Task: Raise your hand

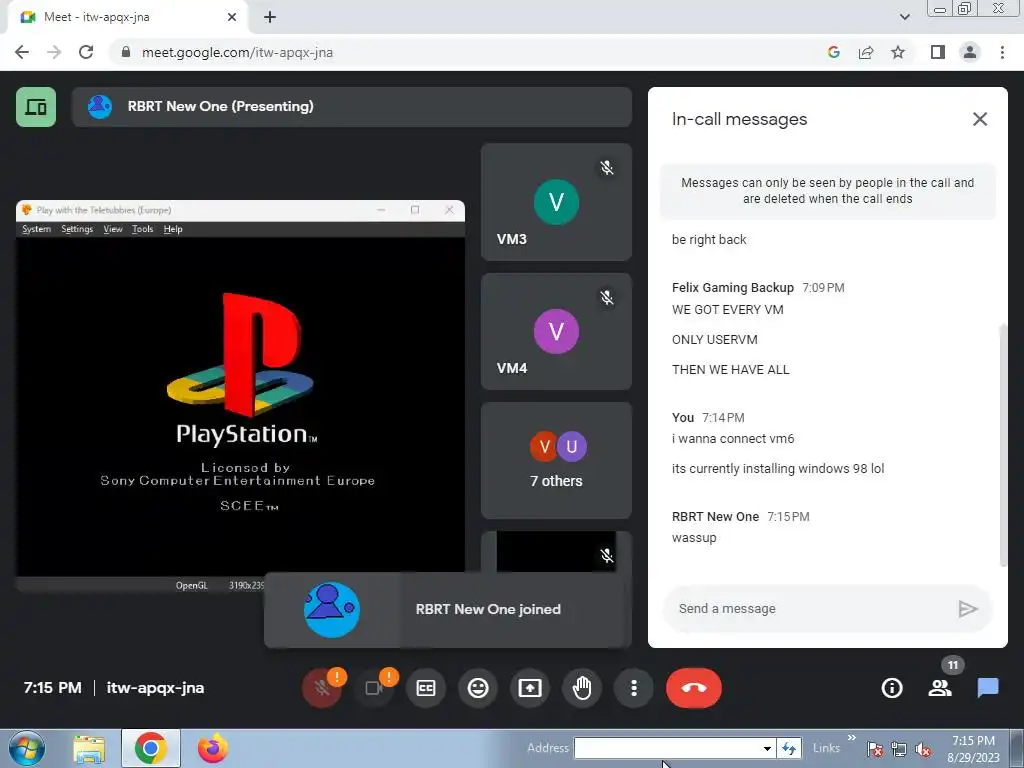Action: pyautogui.click(x=582, y=688)
